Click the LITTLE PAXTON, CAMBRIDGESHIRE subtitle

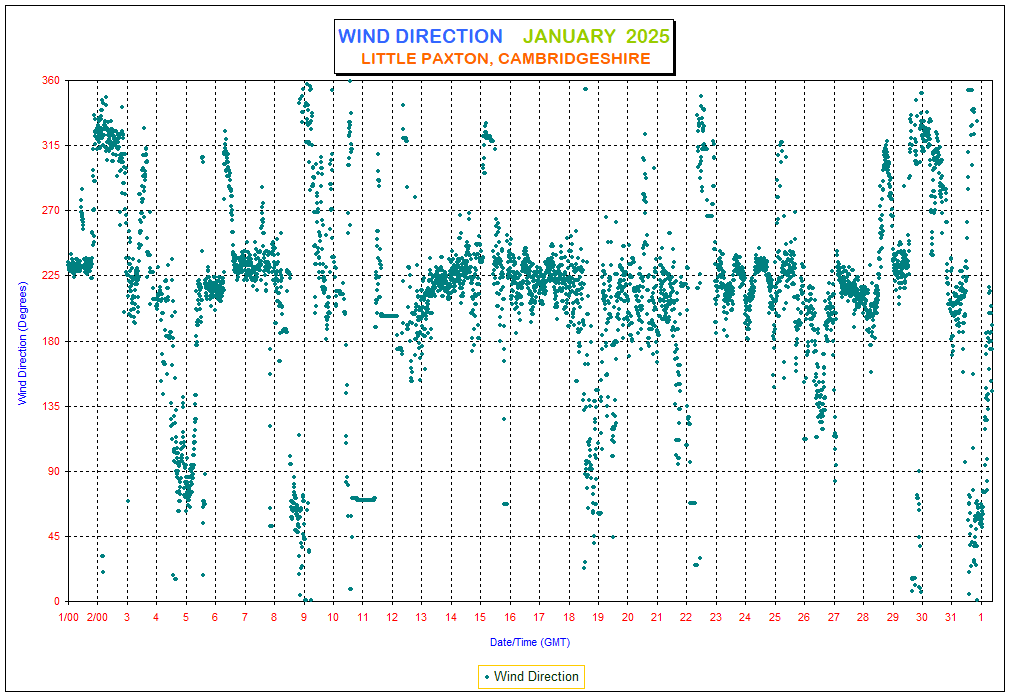click(x=506, y=59)
